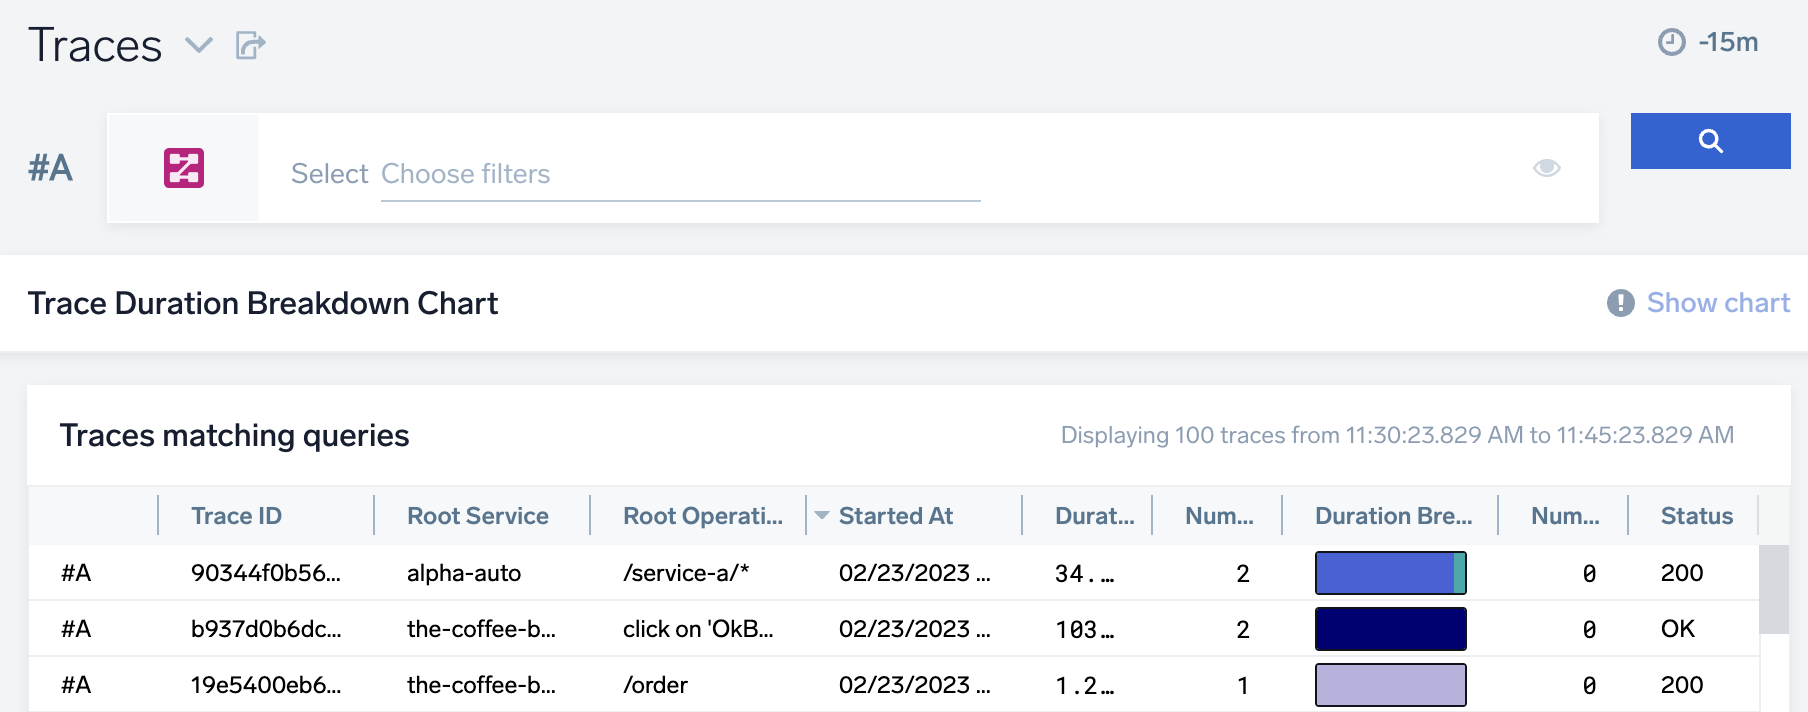The image size is (1808, 712).
Task: Expand the Traces title dropdown chevron
Action: (x=199, y=45)
